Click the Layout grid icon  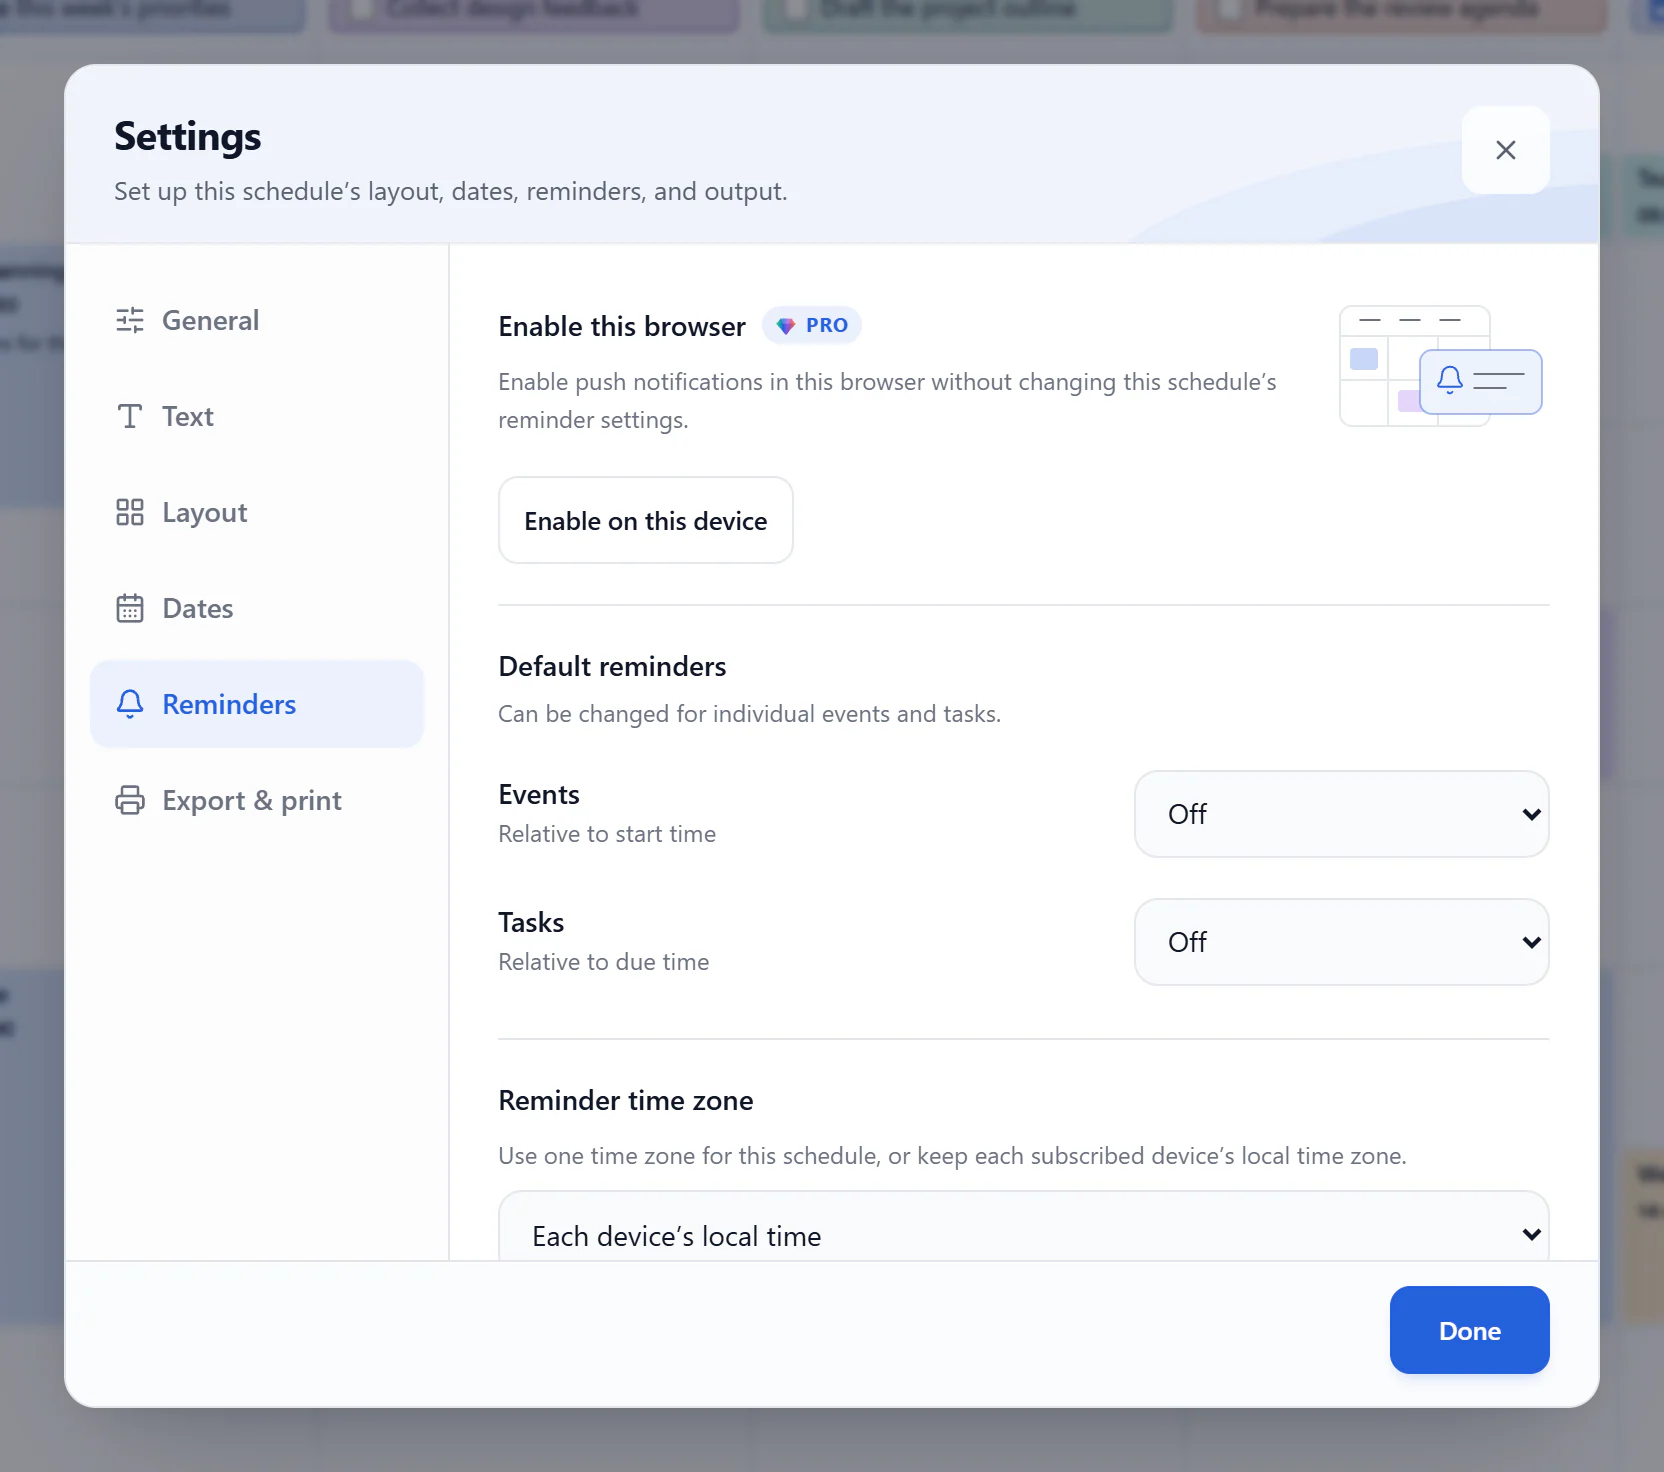(130, 512)
